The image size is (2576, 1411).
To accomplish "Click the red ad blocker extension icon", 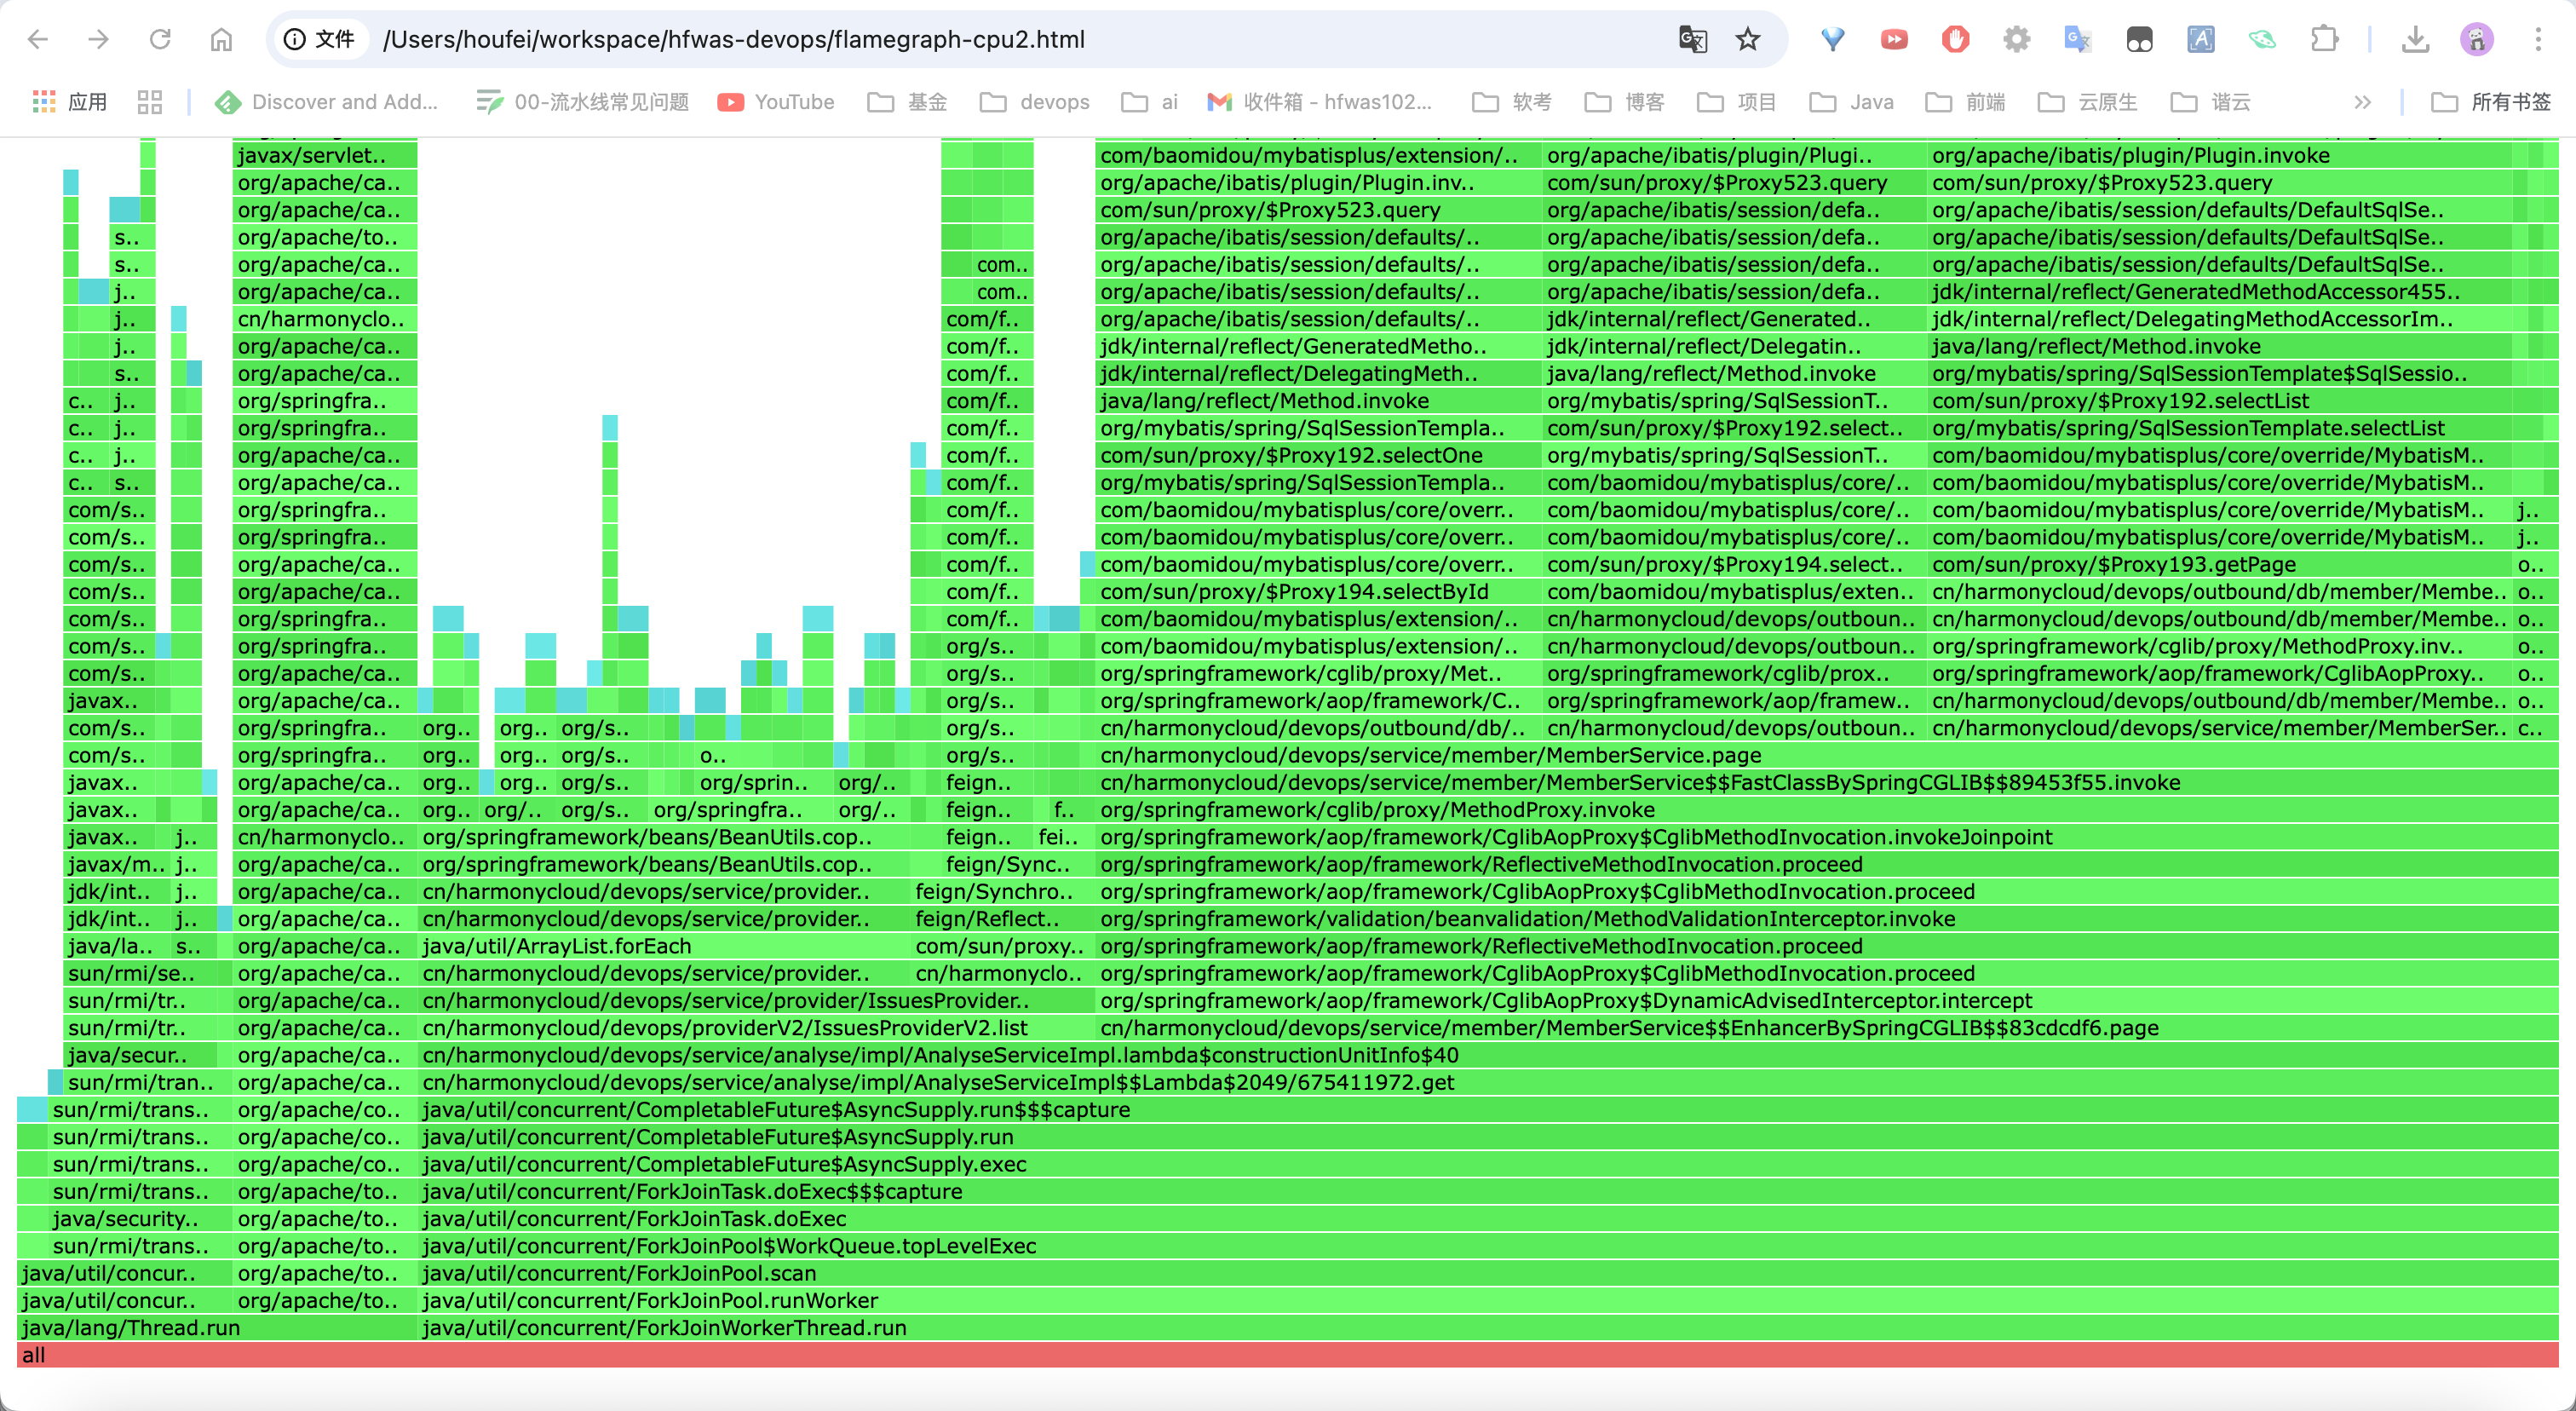I will (x=1955, y=39).
